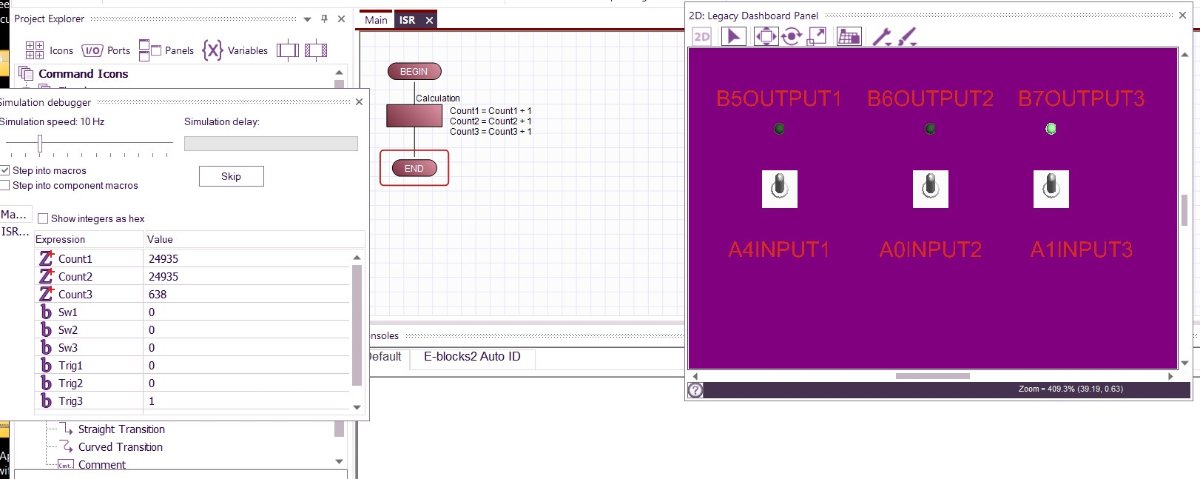Click the table grid icon in dashboard toolbar
Image resolution: width=1200 pixels, height=479 pixels.
point(849,37)
